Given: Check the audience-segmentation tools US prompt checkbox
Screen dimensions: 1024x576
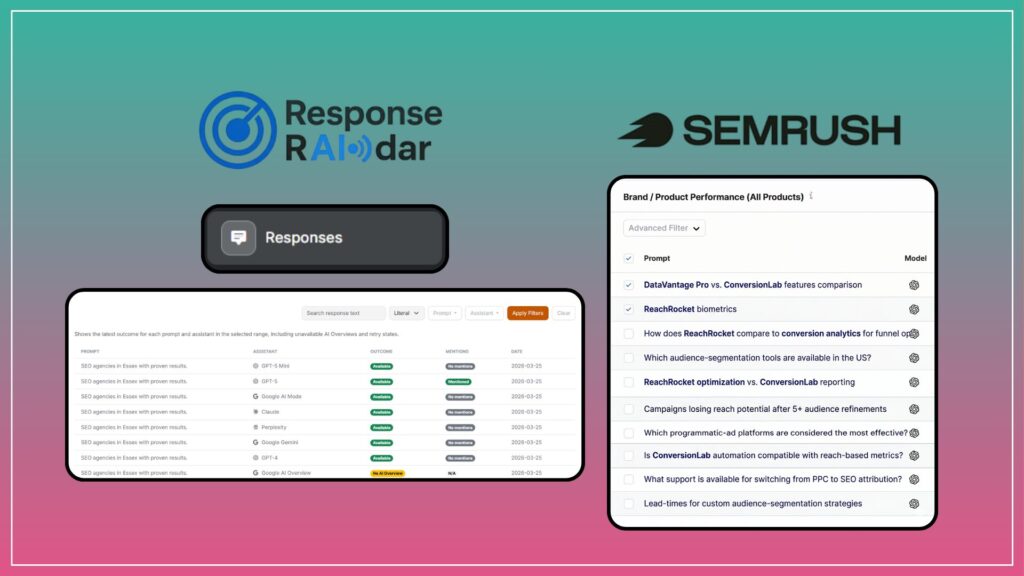Looking at the screenshot, I should pyautogui.click(x=628, y=358).
